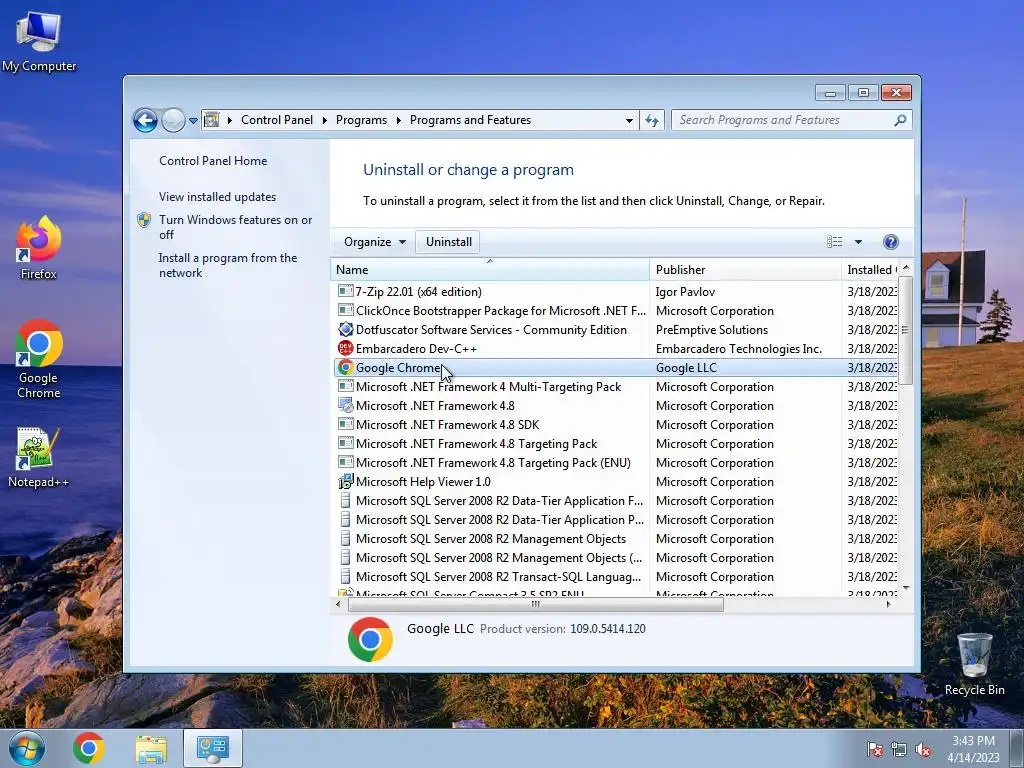This screenshot has height=768, width=1024.
Task: Click Igor Pavlov publisher cell
Action: coord(685,292)
